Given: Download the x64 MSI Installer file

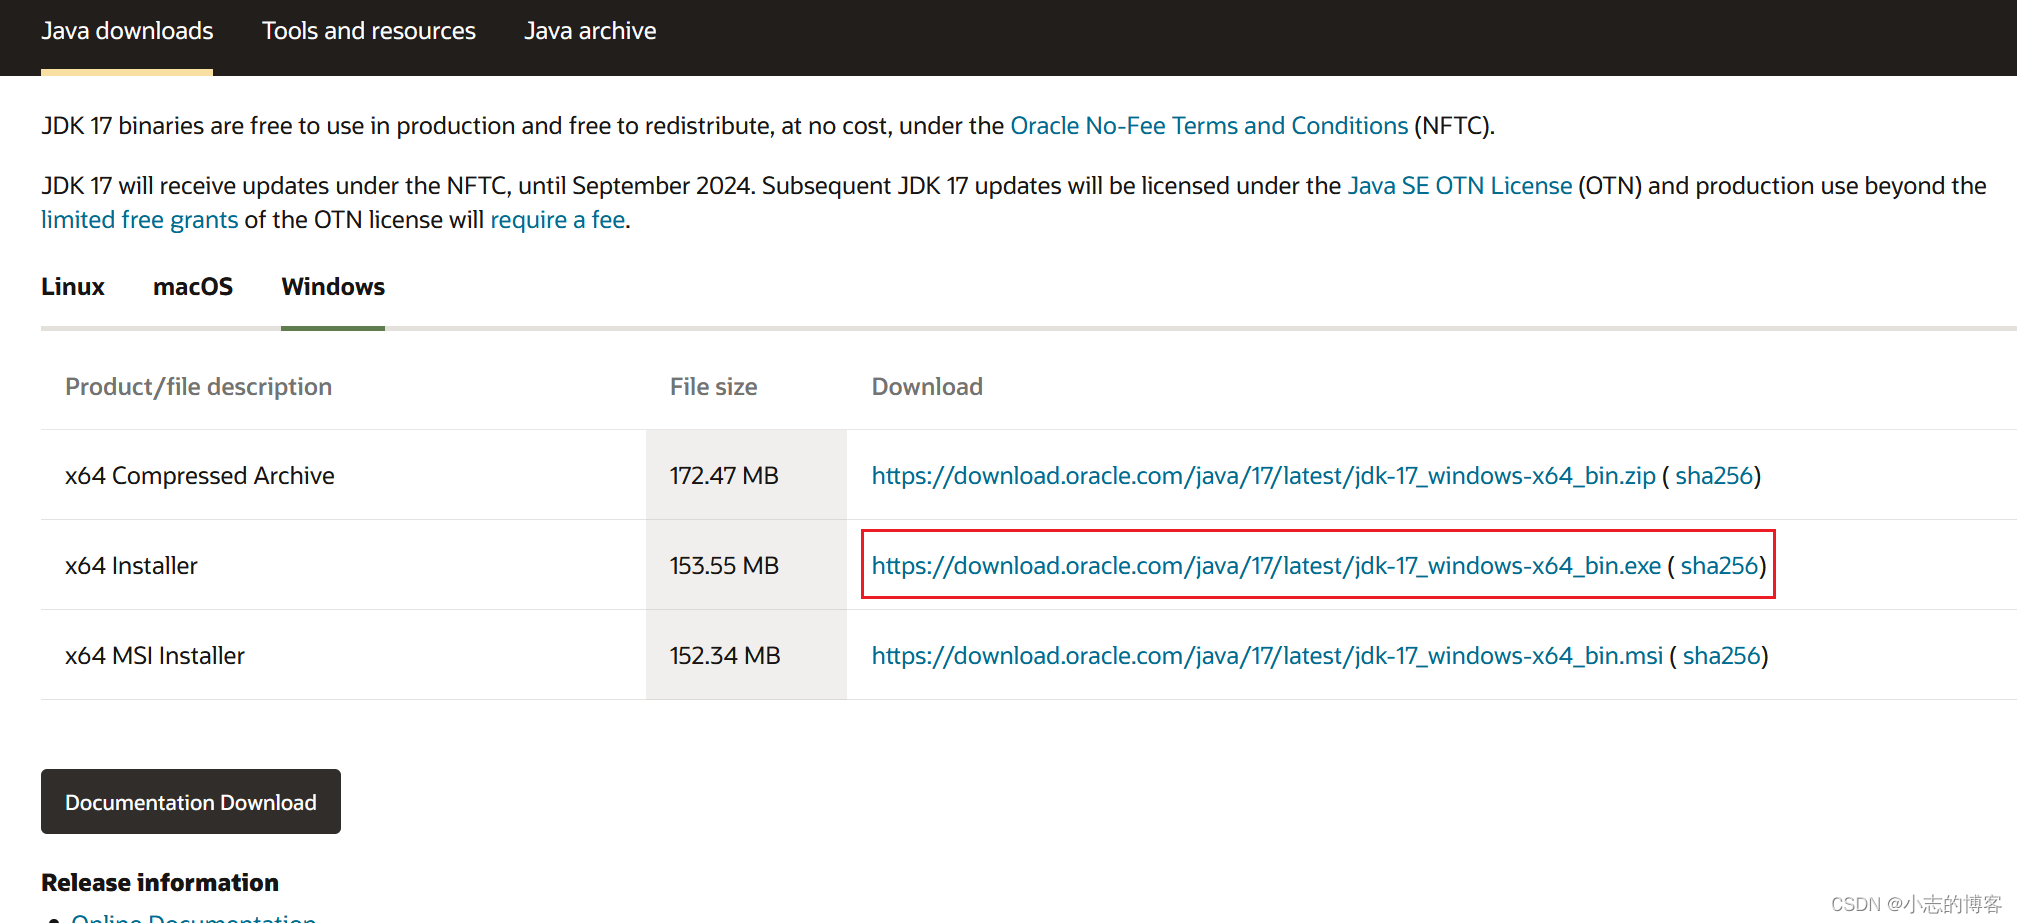Looking at the screenshot, I should coord(1267,656).
